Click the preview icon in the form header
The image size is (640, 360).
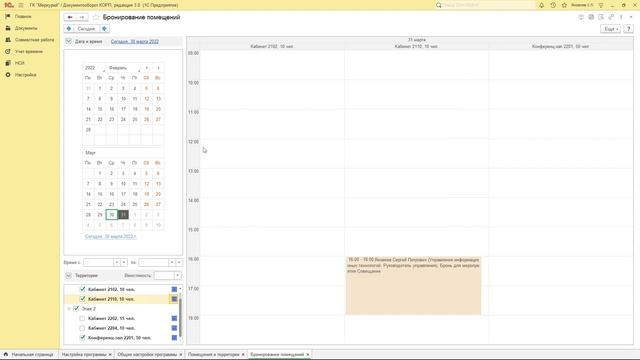(x=601, y=17)
